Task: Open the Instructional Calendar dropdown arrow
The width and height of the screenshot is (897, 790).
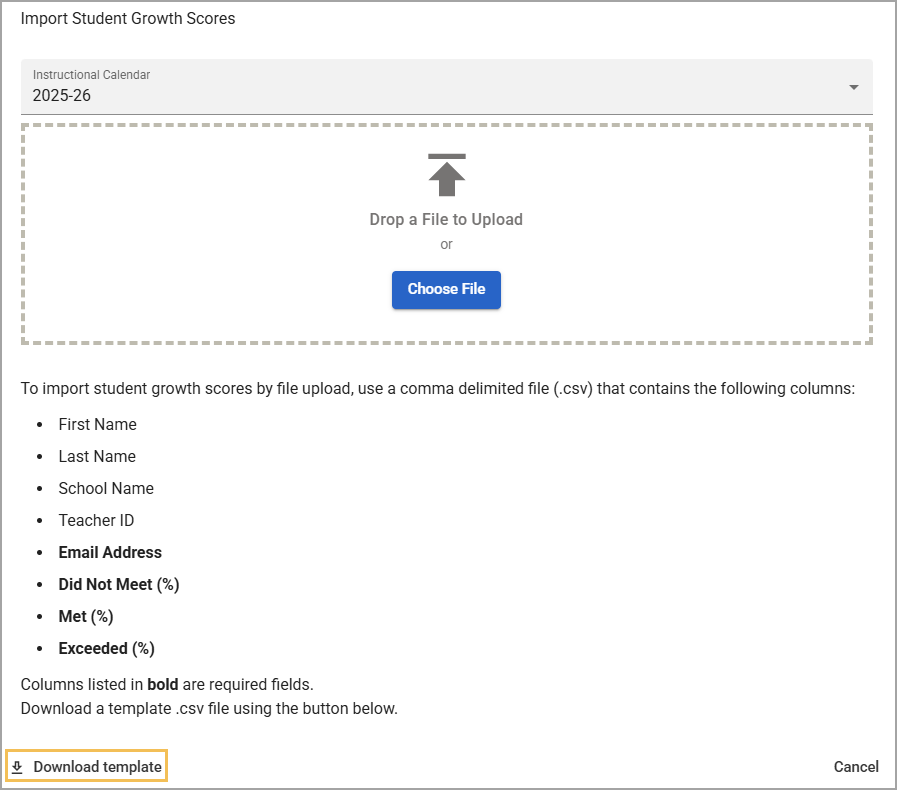Action: click(x=854, y=88)
